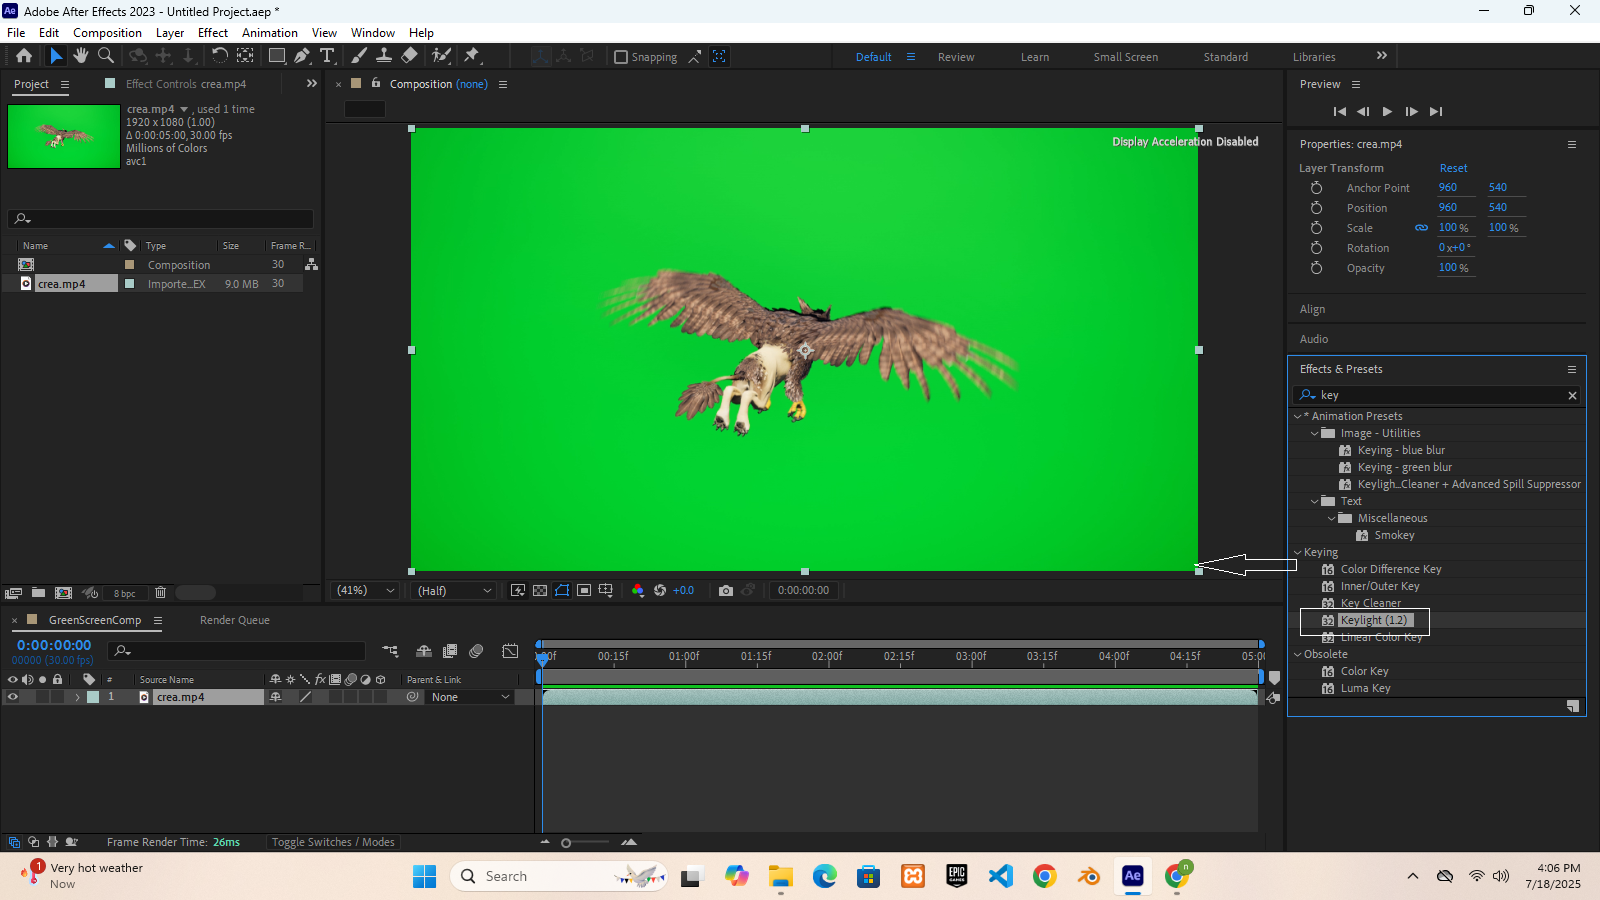Create a new folder in Project panel
Image resolution: width=1600 pixels, height=900 pixels.
tap(38, 593)
